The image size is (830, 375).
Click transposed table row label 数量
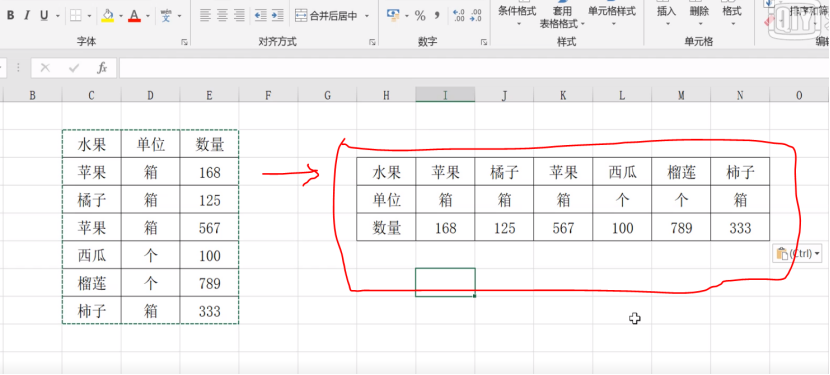click(x=386, y=228)
